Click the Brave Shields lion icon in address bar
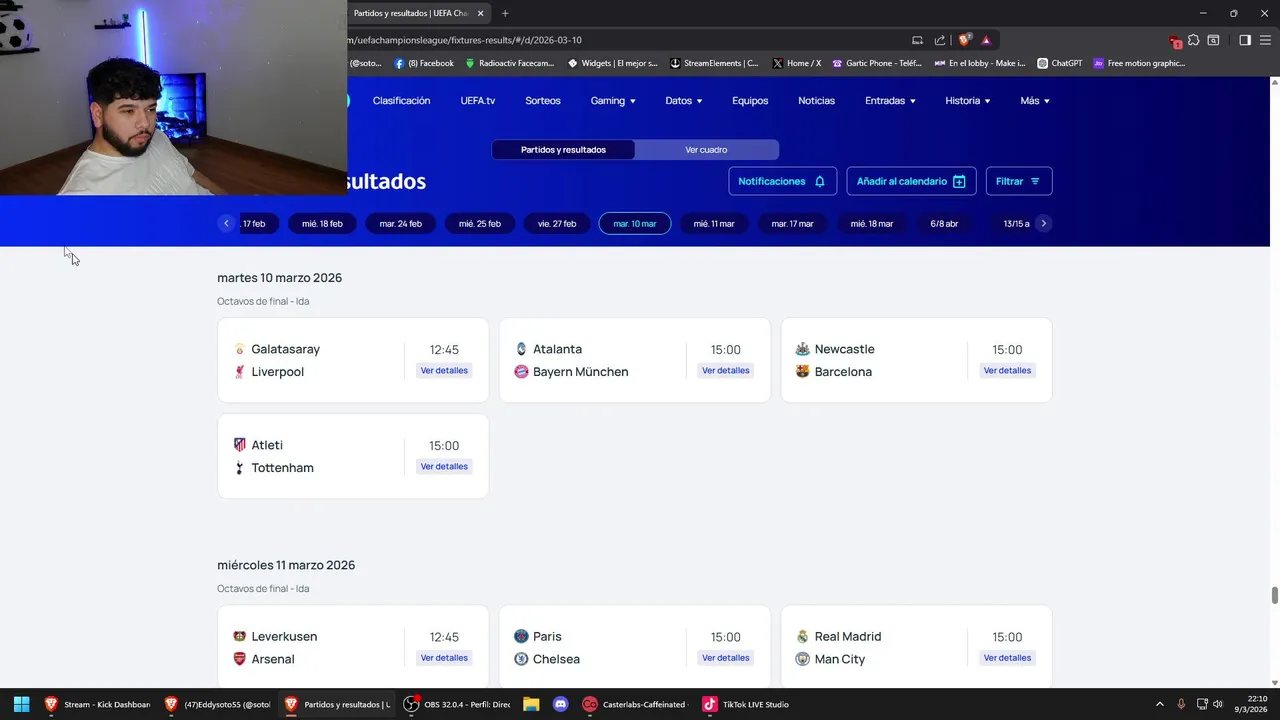The image size is (1280, 720). coord(964,40)
